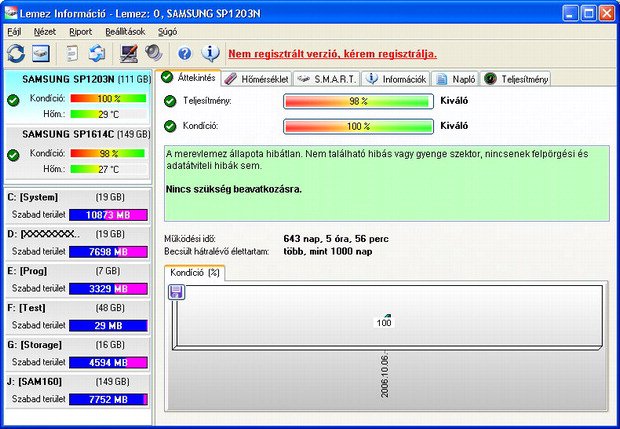620x429 pixels.
Task: Click SP1614C 27 °C temperature bar
Action: (108, 169)
